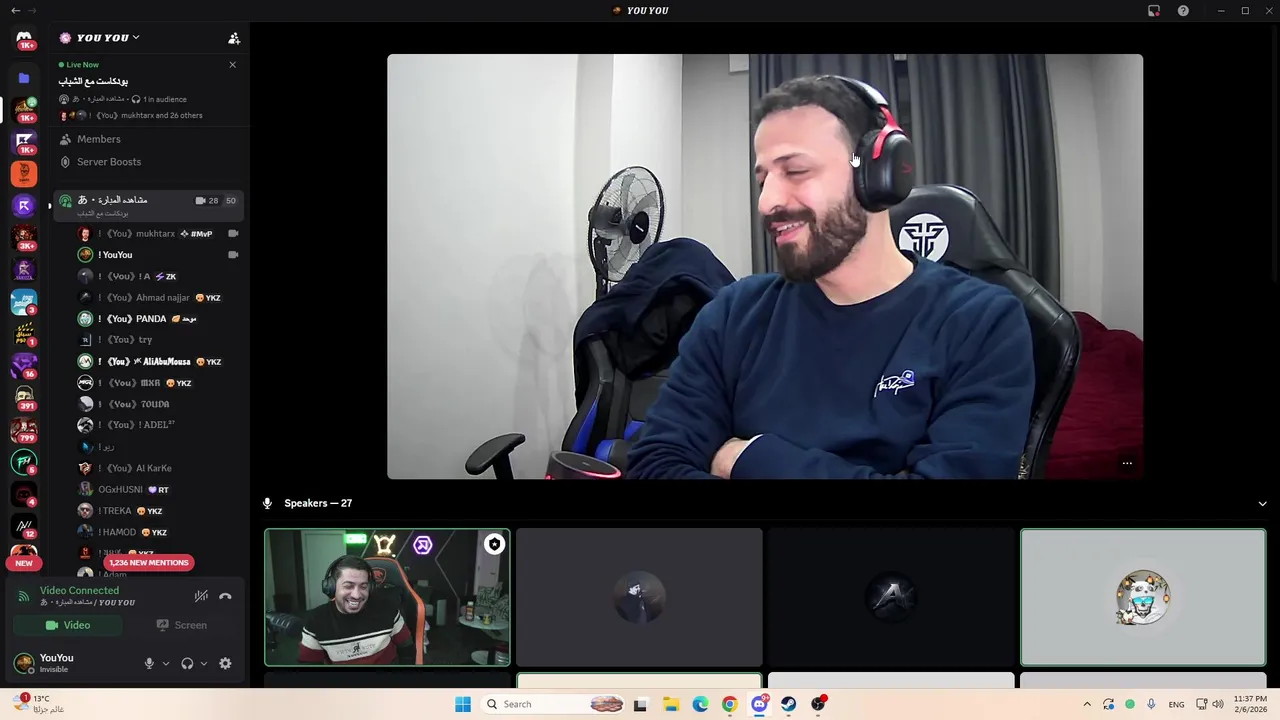The width and height of the screenshot is (1280, 720).
Task: Open Windows Start menu
Action: point(463,704)
